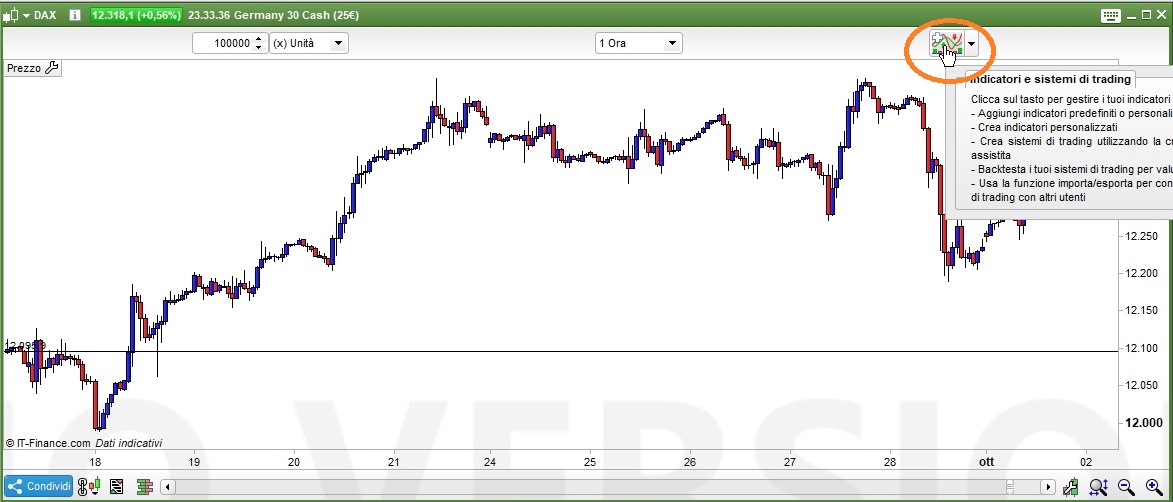The image size is (1173, 502).
Task: Open the keyboard icon in title bar
Action: 1111,15
